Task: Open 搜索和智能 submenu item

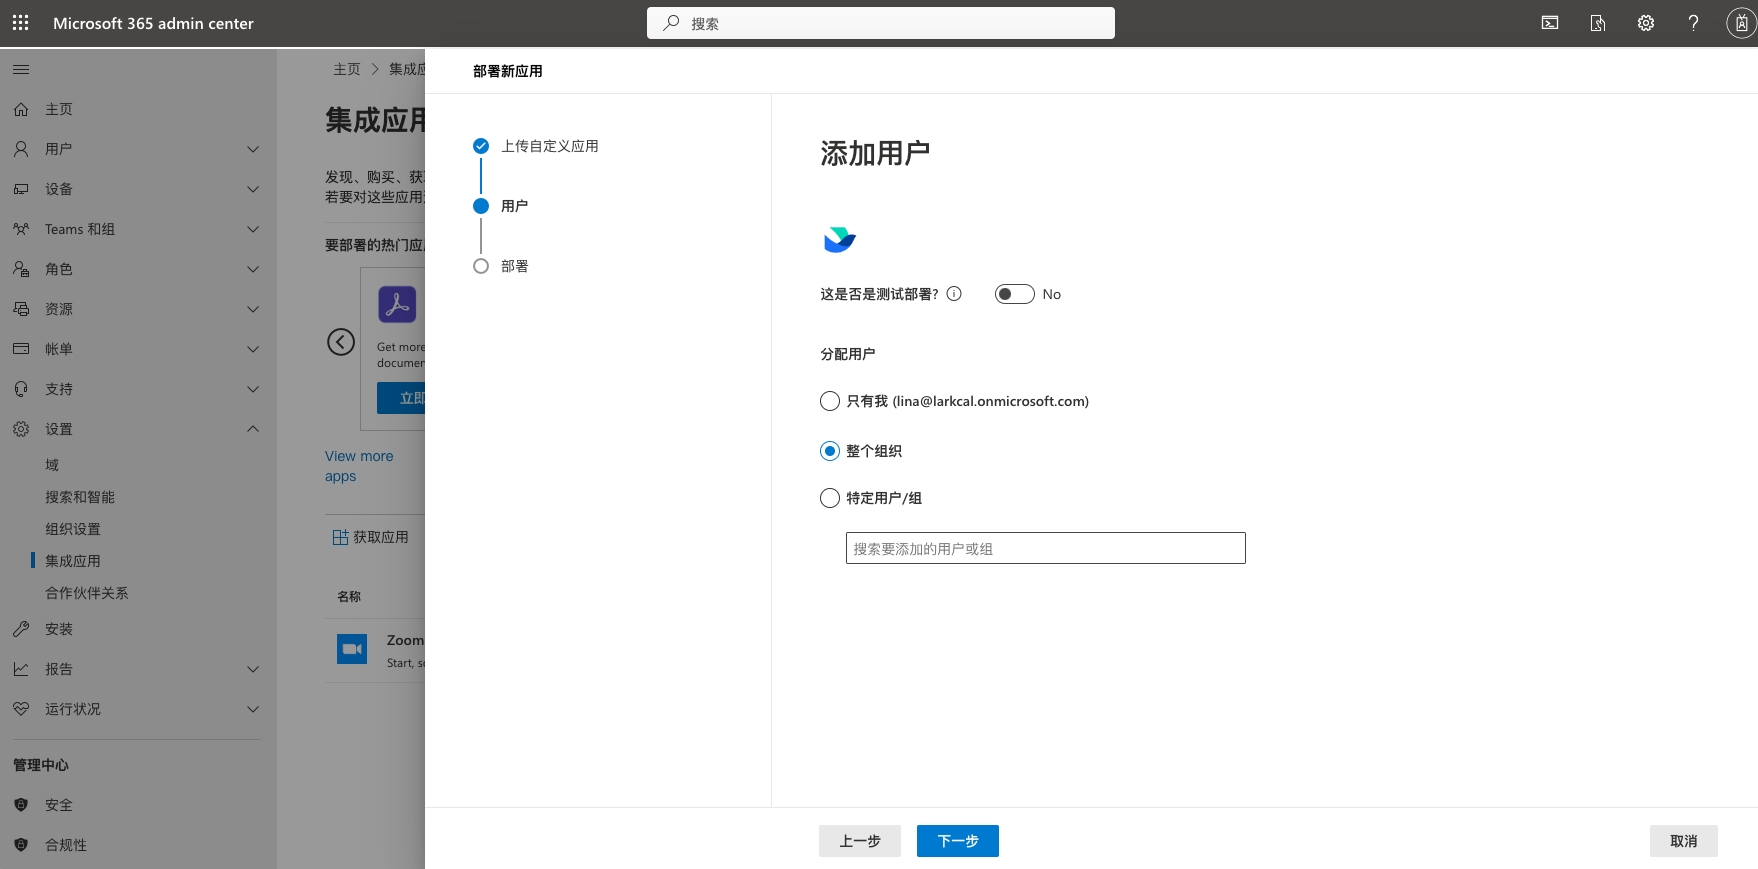Action: click(80, 497)
